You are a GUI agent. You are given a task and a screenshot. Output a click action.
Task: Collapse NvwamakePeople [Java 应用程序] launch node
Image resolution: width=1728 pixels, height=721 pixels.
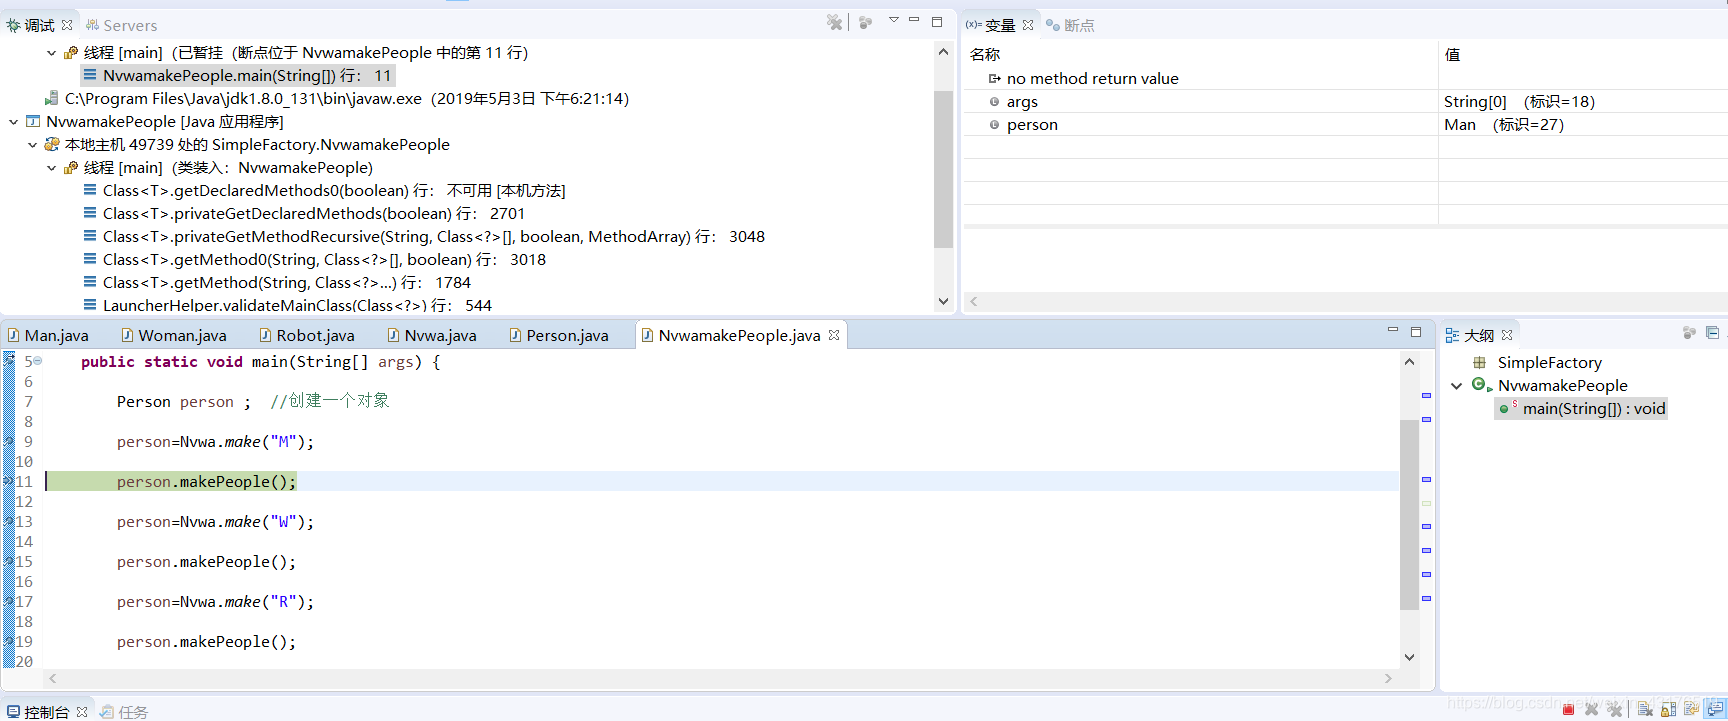[x=13, y=122]
